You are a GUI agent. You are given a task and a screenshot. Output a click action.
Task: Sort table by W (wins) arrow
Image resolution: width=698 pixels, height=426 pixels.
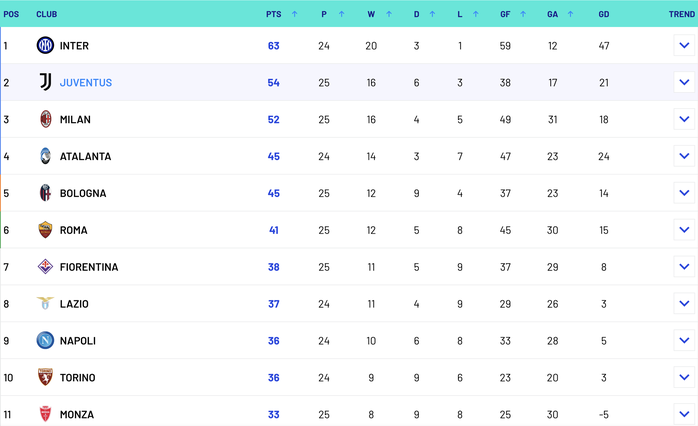click(x=389, y=14)
